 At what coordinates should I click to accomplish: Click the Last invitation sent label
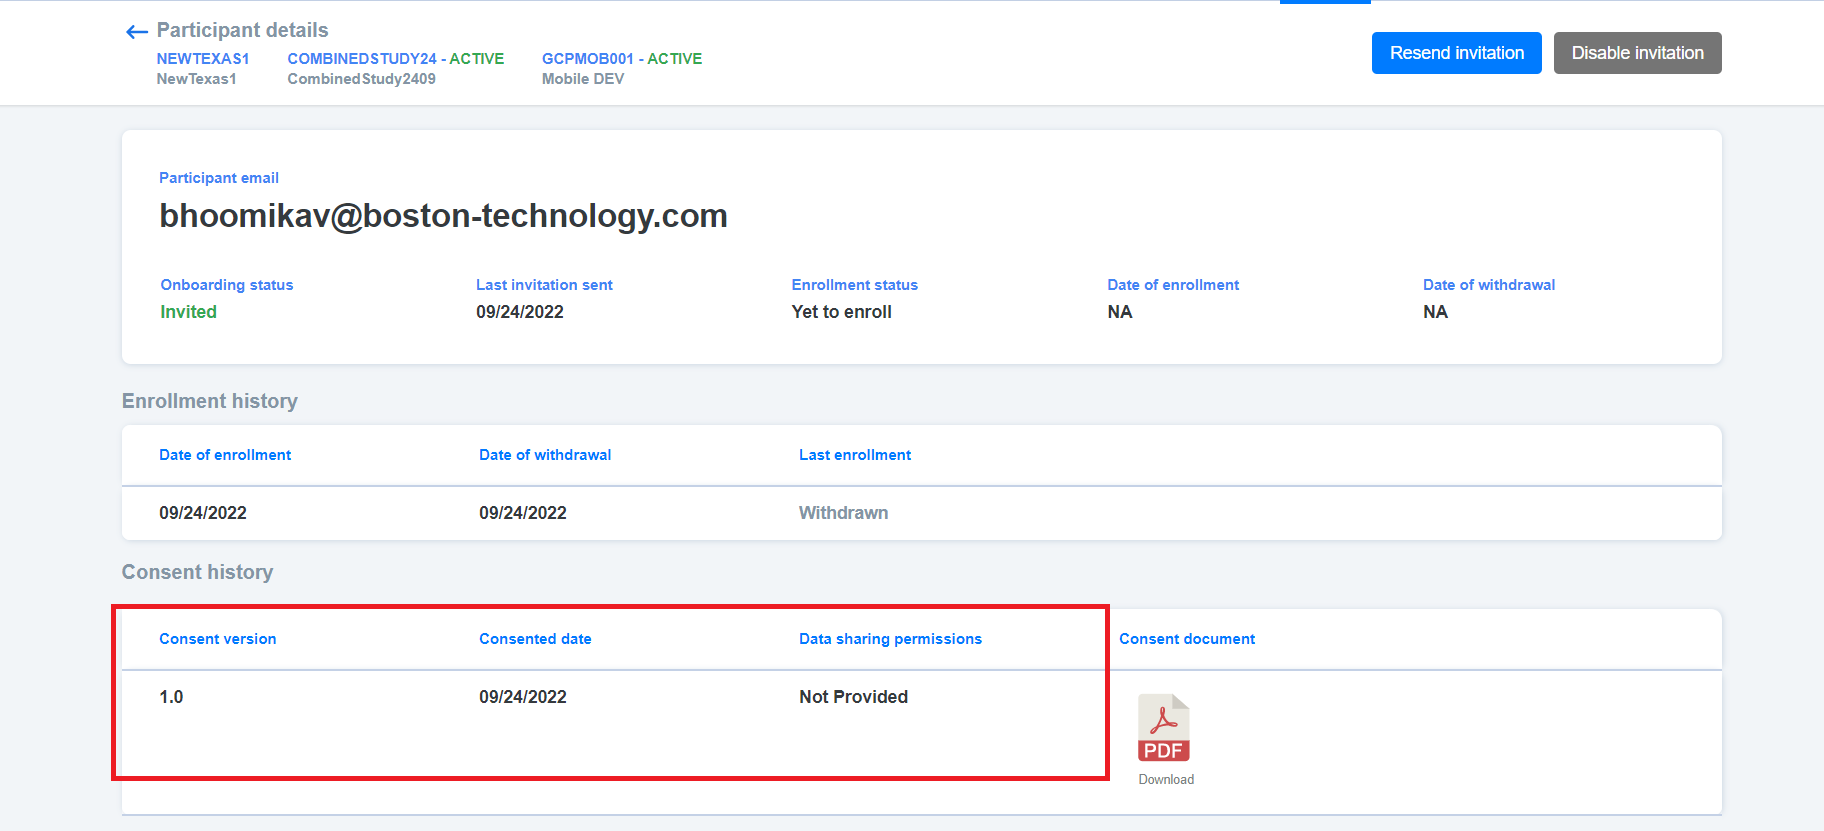pos(544,285)
